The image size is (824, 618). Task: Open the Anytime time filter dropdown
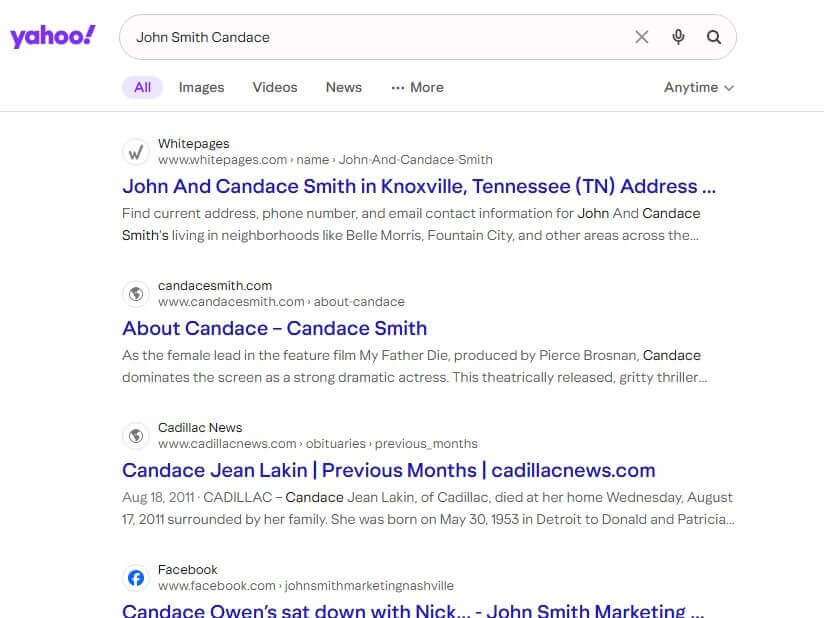(699, 87)
